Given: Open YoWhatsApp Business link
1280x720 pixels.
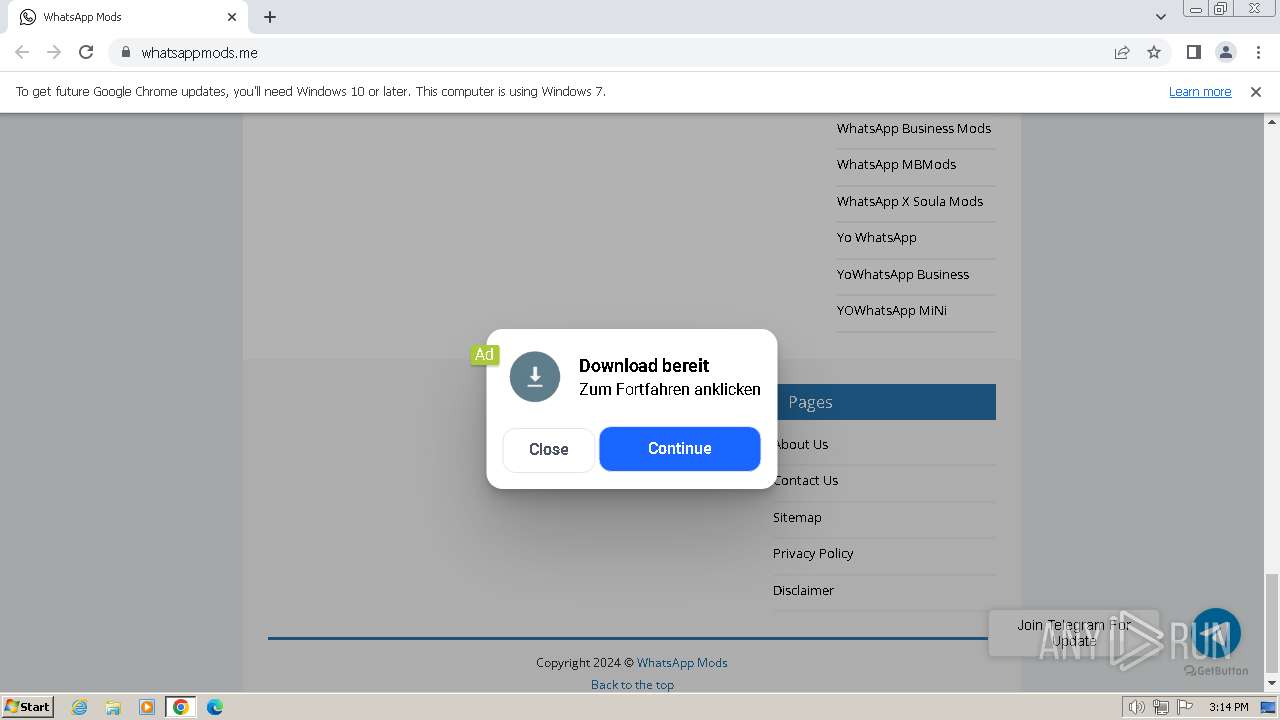Looking at the screenshot, I should (x=903, y=274).
